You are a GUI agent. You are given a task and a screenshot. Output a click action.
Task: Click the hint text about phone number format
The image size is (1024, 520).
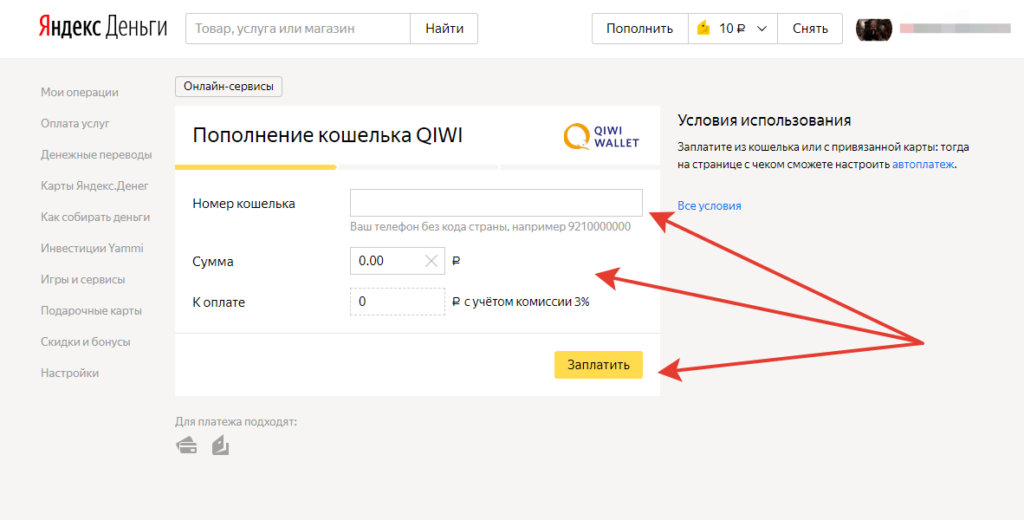490,227
